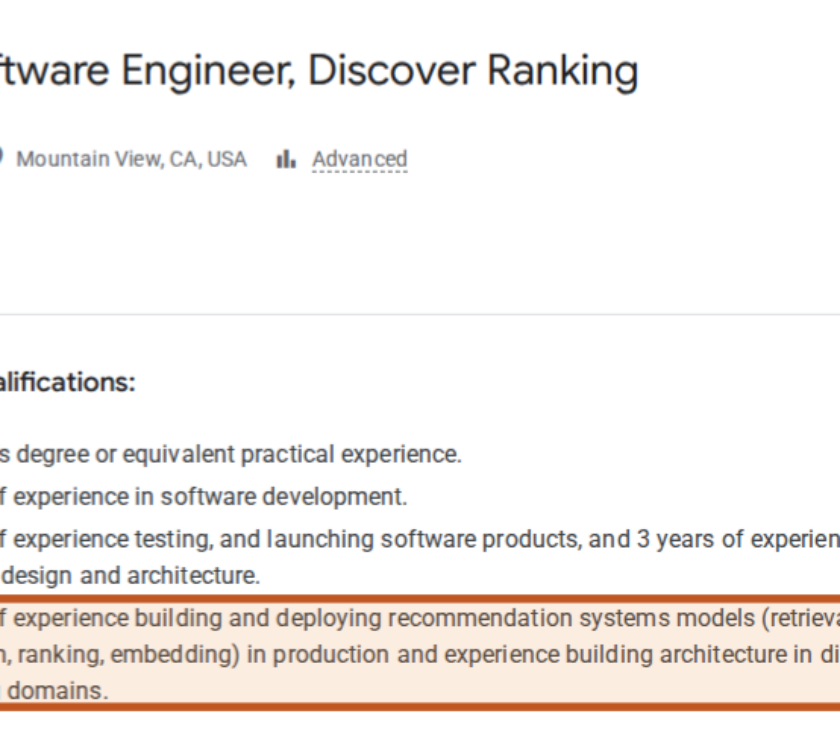Click the word Engineer in the title
The image size is (840, 740).
click(209, 72)
